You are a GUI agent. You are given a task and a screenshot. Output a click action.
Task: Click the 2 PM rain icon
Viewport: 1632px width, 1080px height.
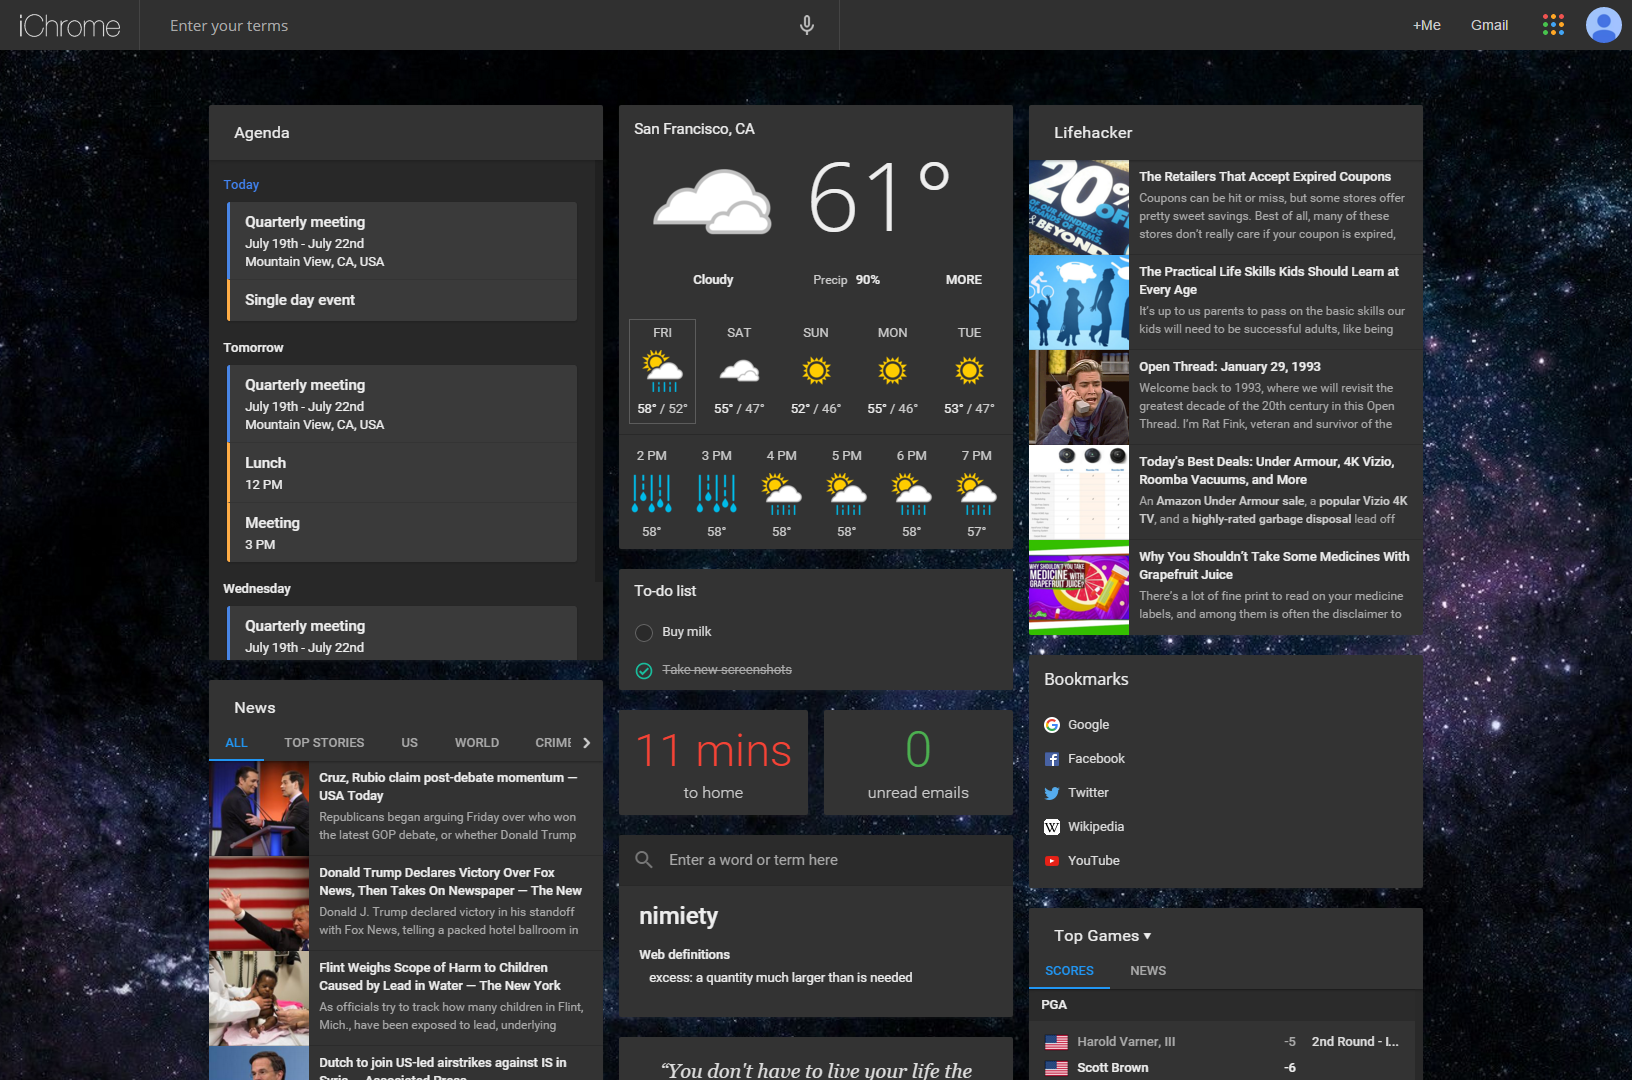(651, 494)
